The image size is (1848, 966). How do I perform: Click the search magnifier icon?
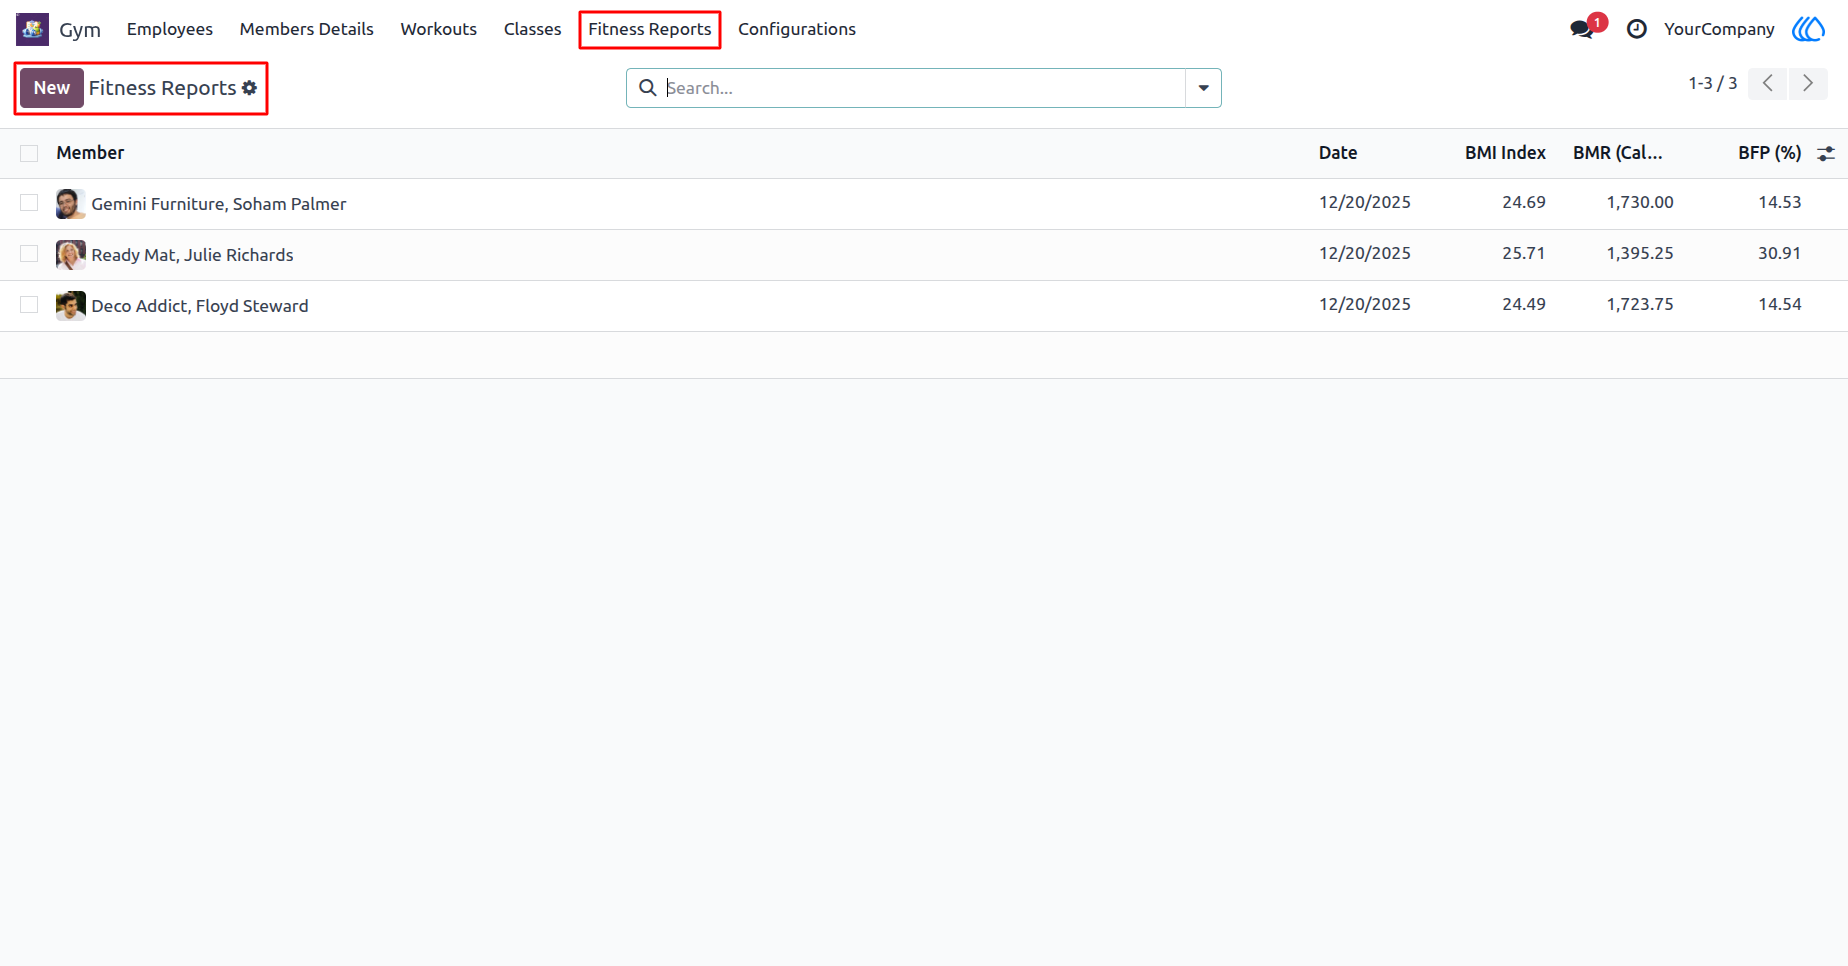(648, 88)
